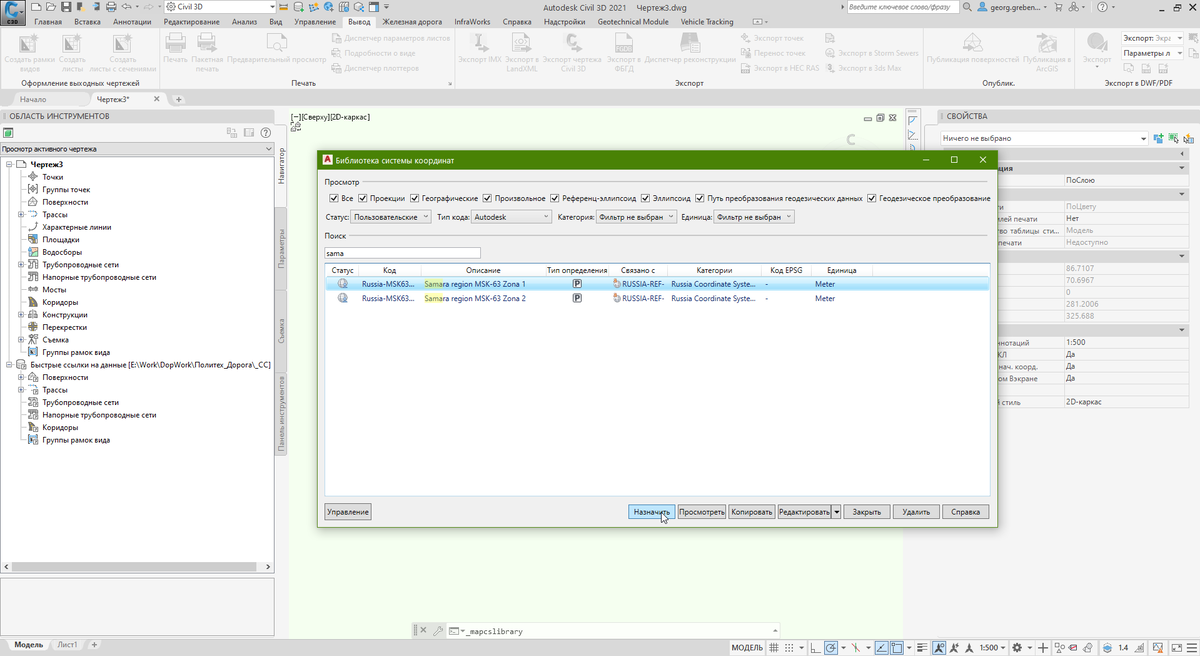Open the Категория filter dropdown

click(x=636, y=216)
